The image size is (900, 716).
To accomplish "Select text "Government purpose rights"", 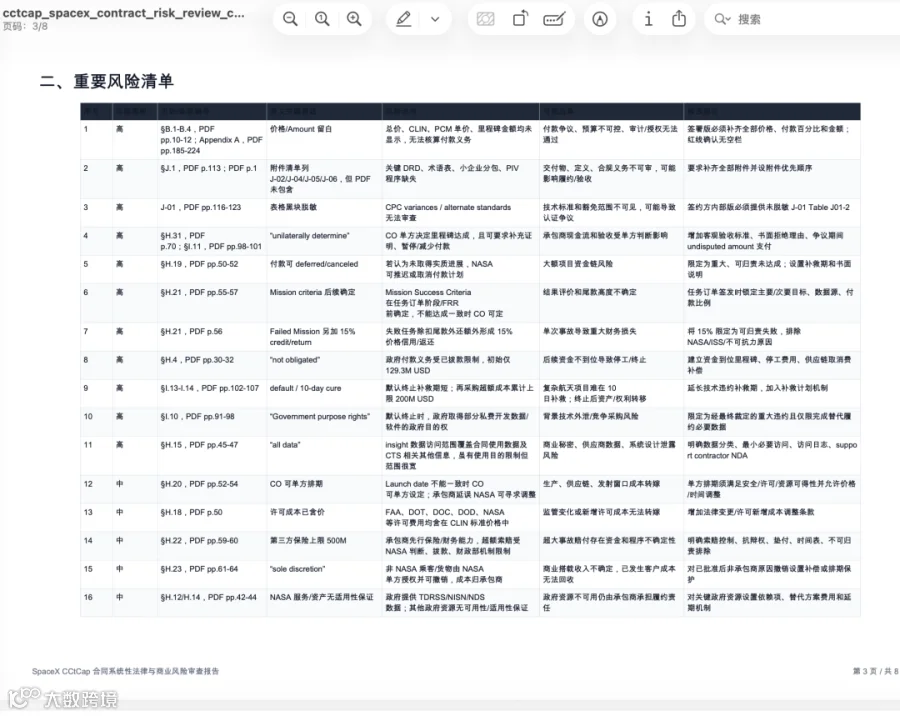I will 320,416.
